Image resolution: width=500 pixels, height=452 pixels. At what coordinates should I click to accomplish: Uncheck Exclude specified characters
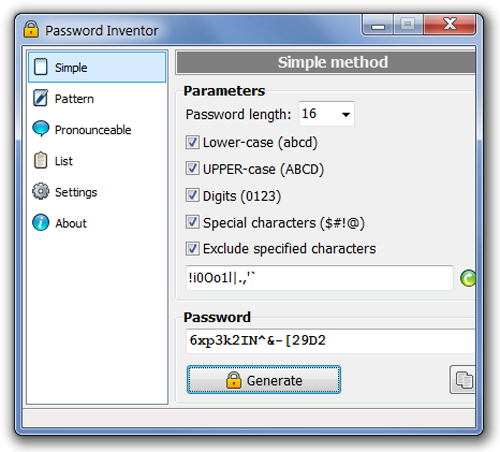click(x=192, y=249)
